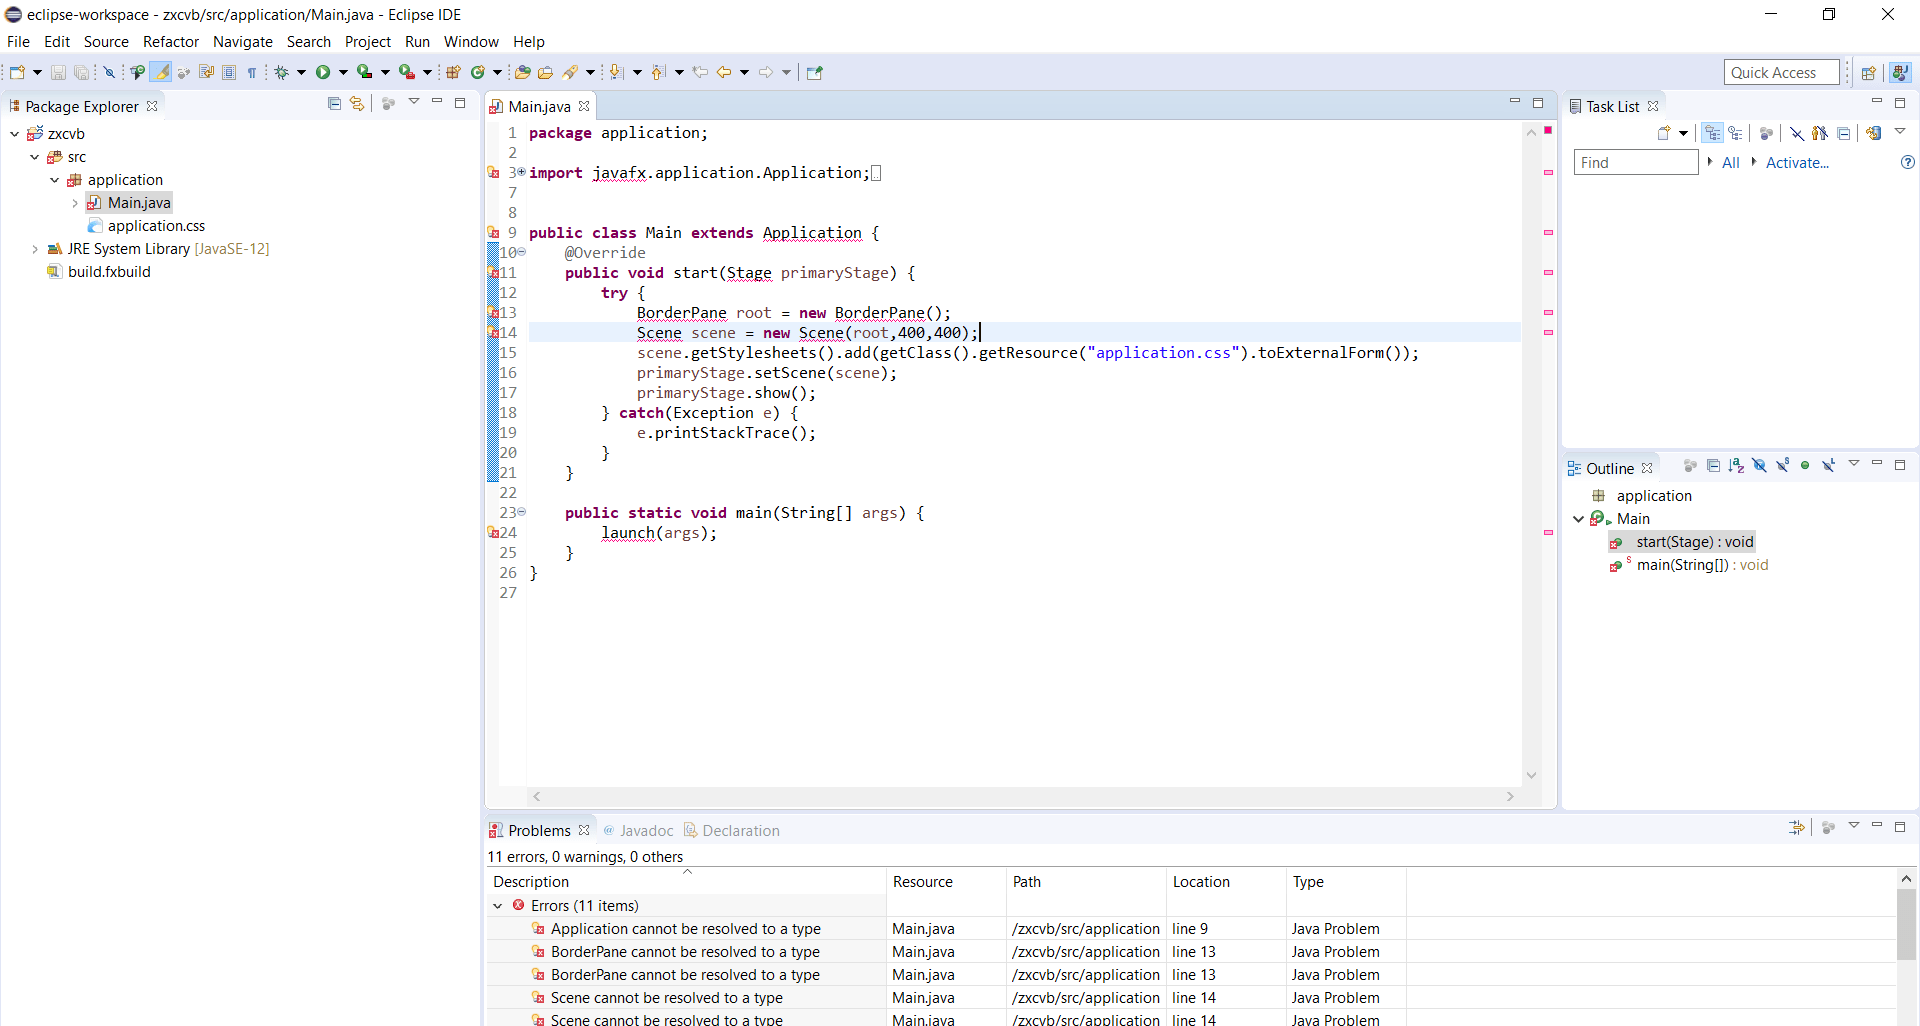
Task: Click Toggle Block Selection toolbar icon
Action: click(228, 72)
